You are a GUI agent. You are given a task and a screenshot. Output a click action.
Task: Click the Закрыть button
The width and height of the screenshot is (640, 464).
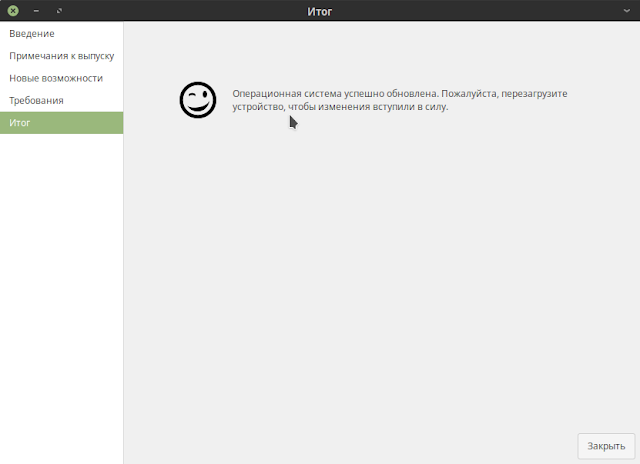606,446
